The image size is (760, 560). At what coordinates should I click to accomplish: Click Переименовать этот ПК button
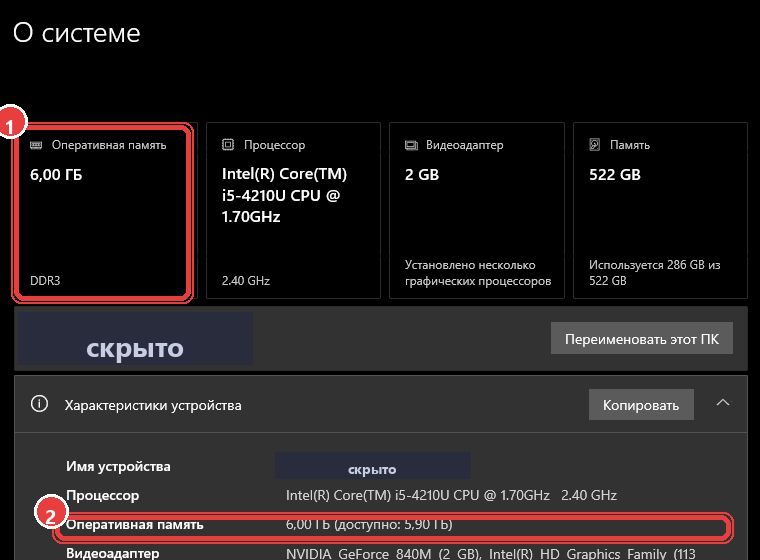[642, 338]
